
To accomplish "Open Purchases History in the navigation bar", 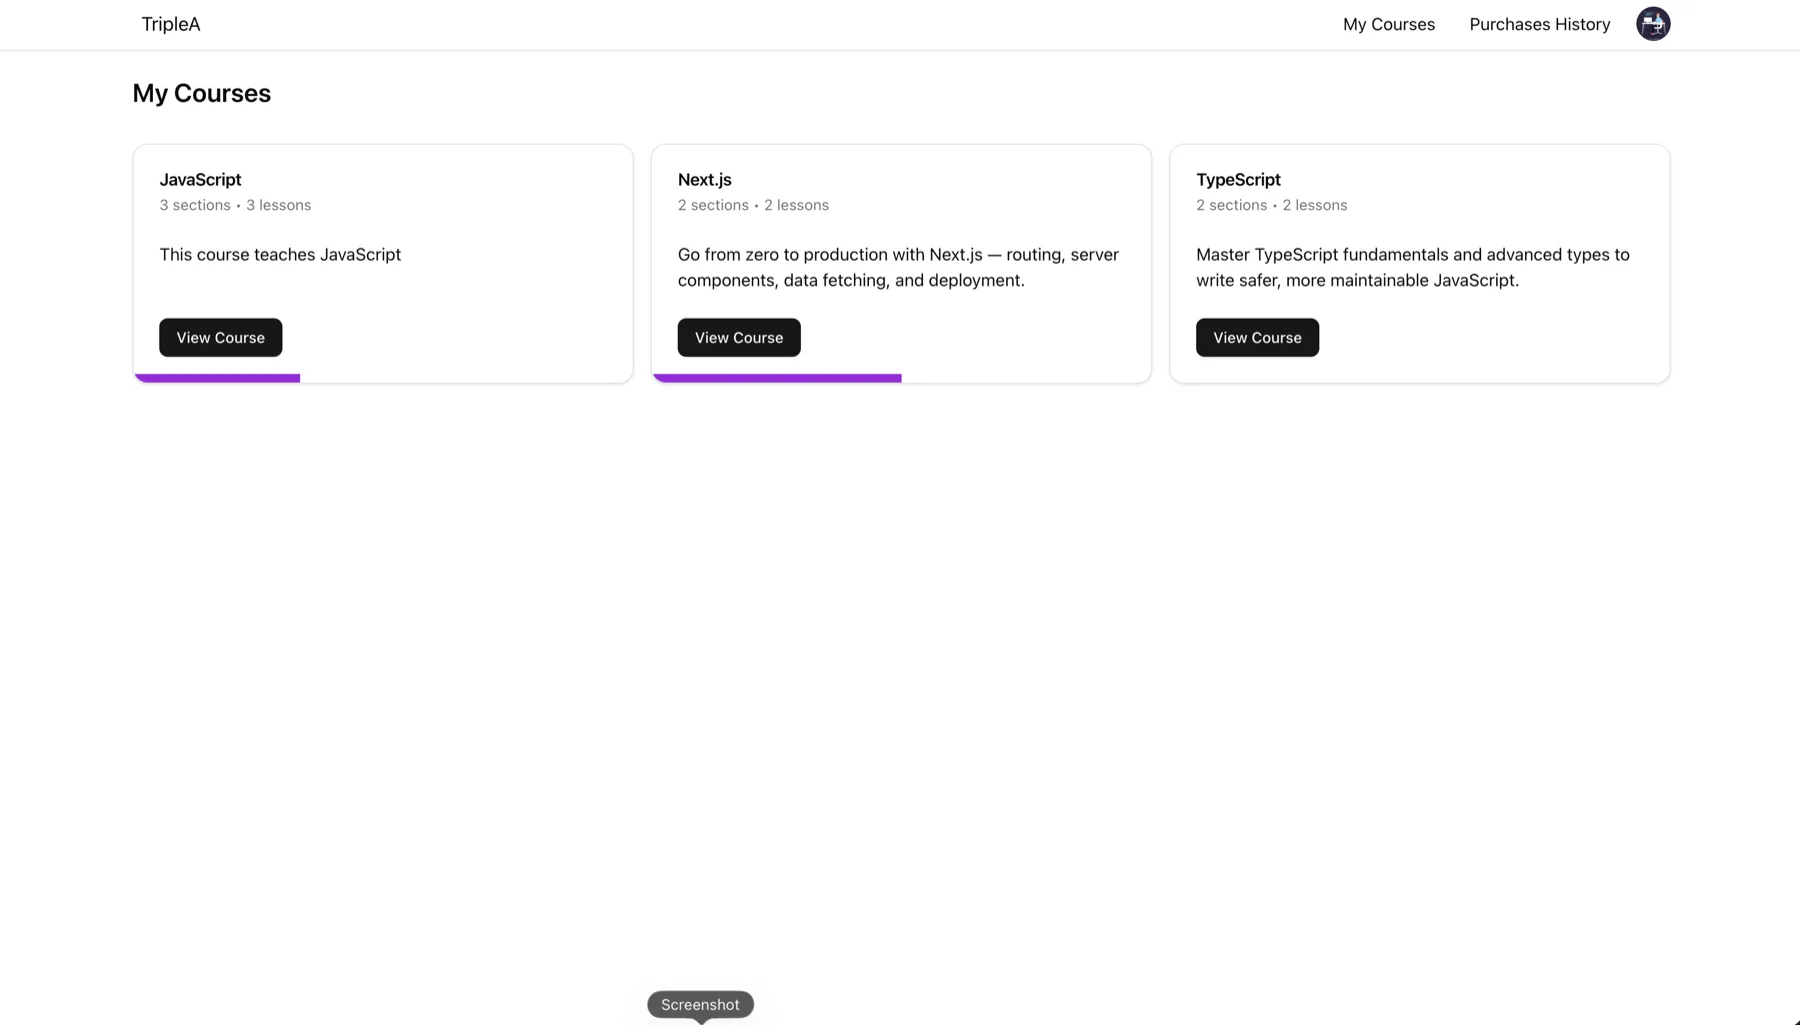I will click(x=1539, y=24).
